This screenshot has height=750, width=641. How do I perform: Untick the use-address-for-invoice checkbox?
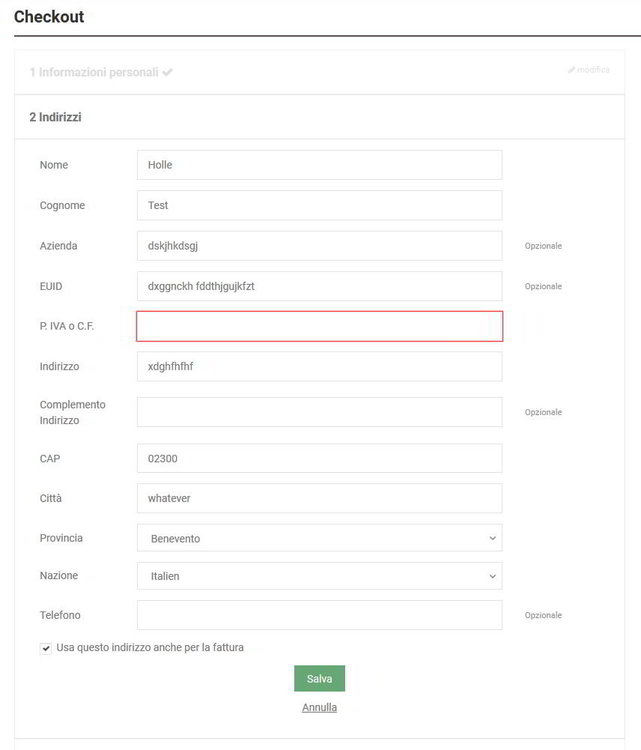point(46,648)
